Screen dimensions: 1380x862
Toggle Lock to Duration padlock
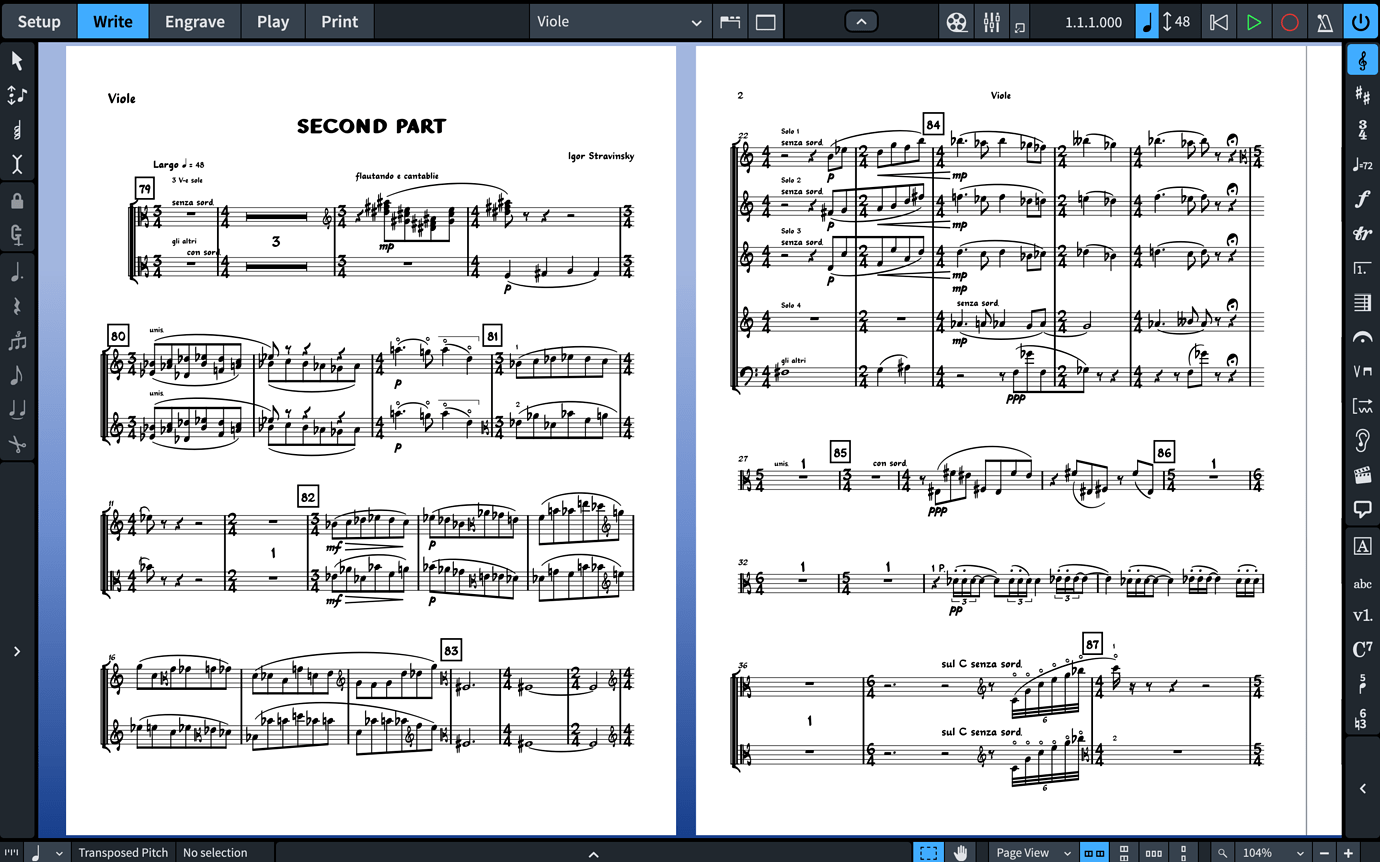(17, 201)
